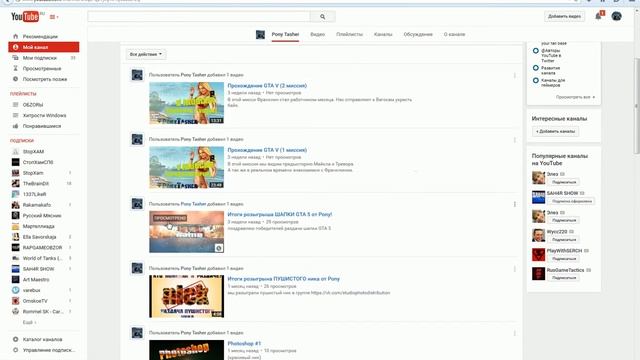Screen dimensions: 640x360
Task: Click the + Добавить каналы button
Action: [555, 131]
